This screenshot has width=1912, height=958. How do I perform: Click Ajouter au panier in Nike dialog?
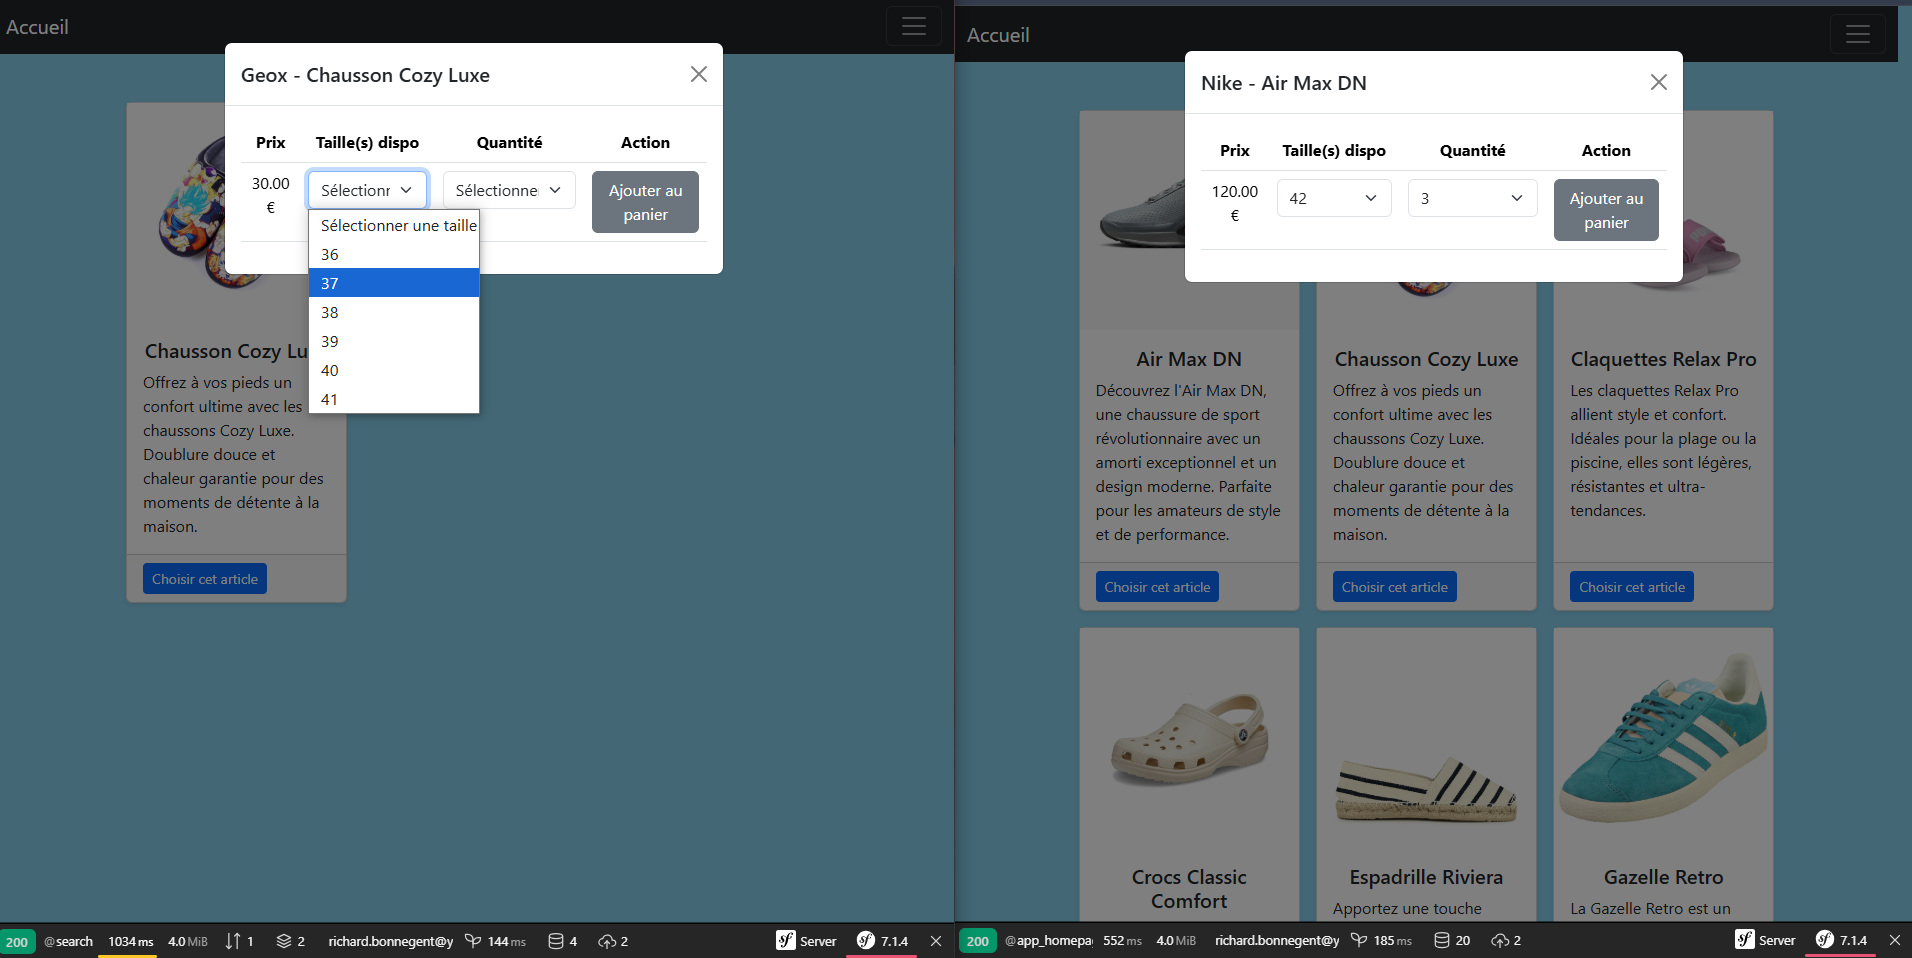[x=1606, y=210]
